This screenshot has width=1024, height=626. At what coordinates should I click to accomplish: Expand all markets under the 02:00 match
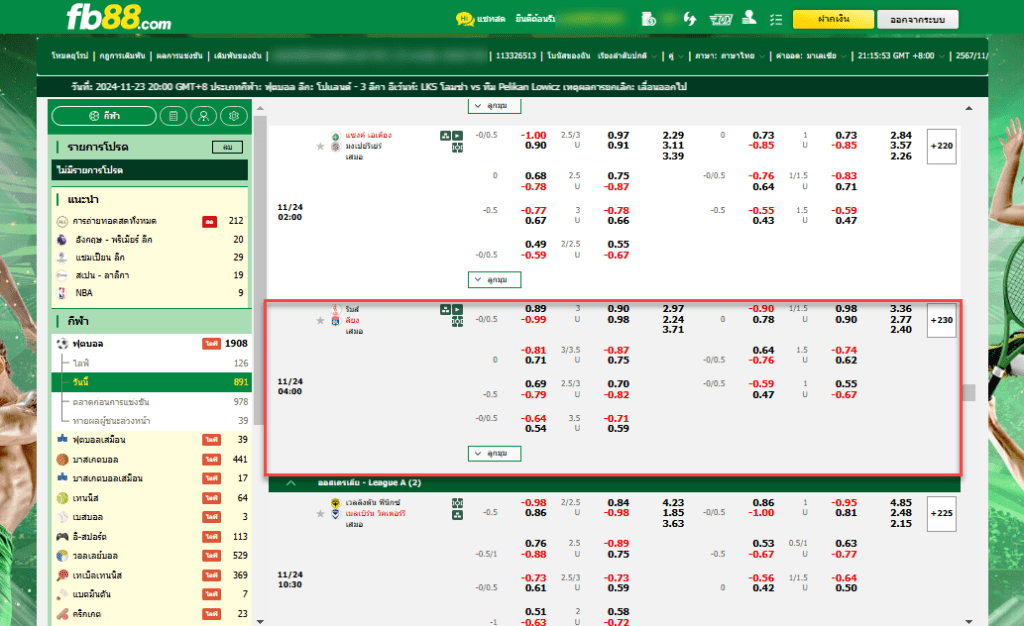click(x=494, y=279)
